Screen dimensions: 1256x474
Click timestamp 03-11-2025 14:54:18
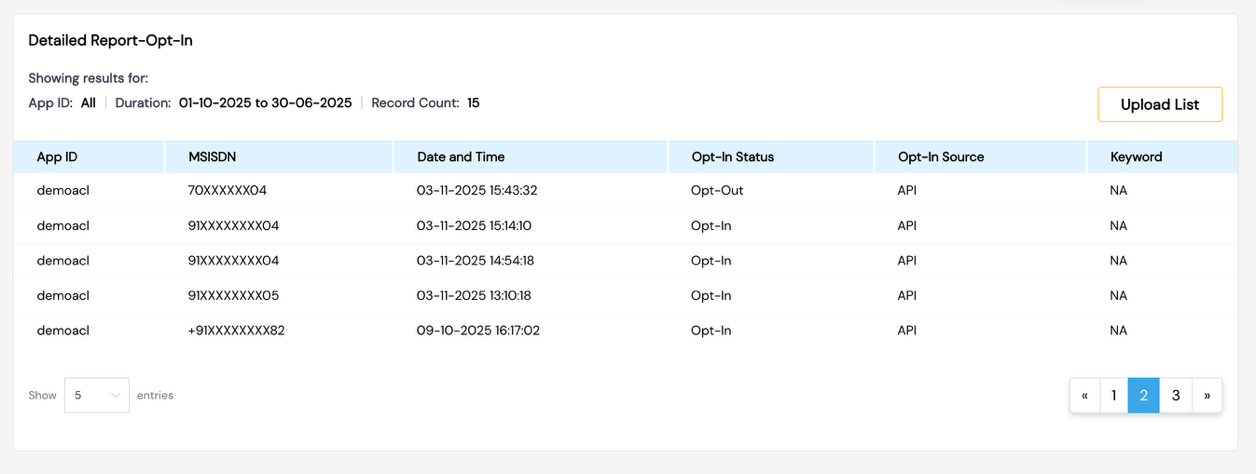tap(476, 261)
